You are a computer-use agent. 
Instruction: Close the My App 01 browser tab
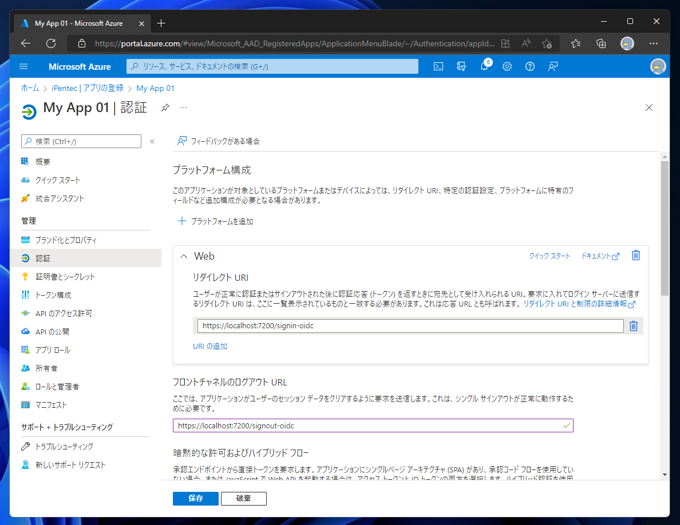point(141,23)
